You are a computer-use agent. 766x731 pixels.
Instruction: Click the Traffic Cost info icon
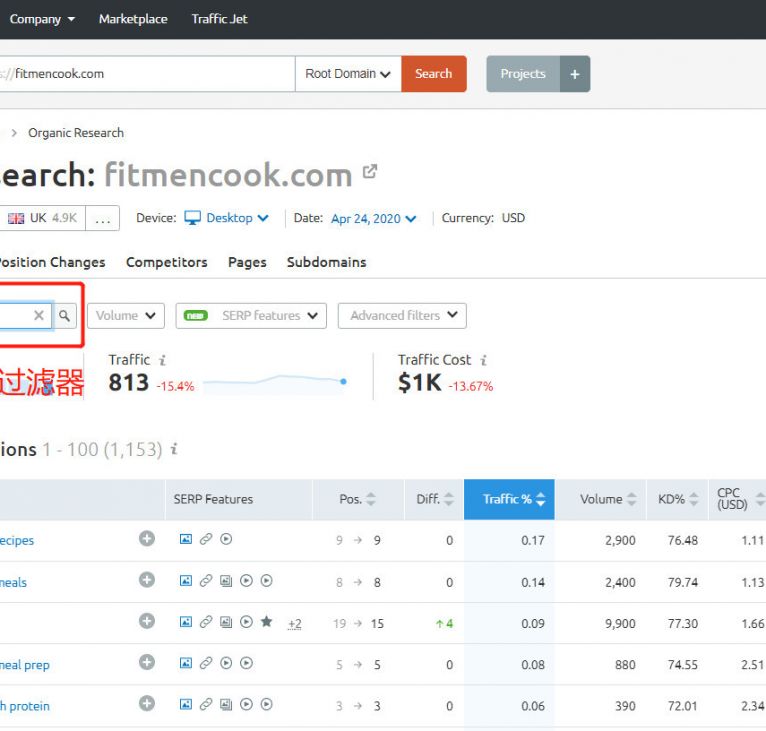(x=483, y=360)
